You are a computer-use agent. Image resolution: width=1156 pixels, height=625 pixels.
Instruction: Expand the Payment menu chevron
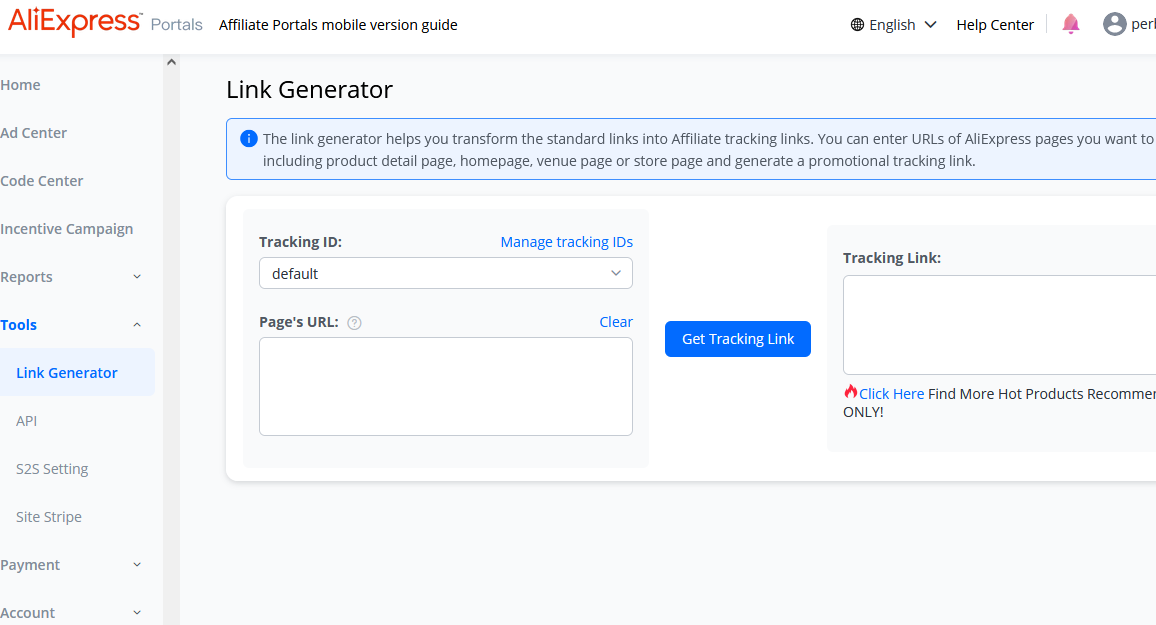click(136, 565)
